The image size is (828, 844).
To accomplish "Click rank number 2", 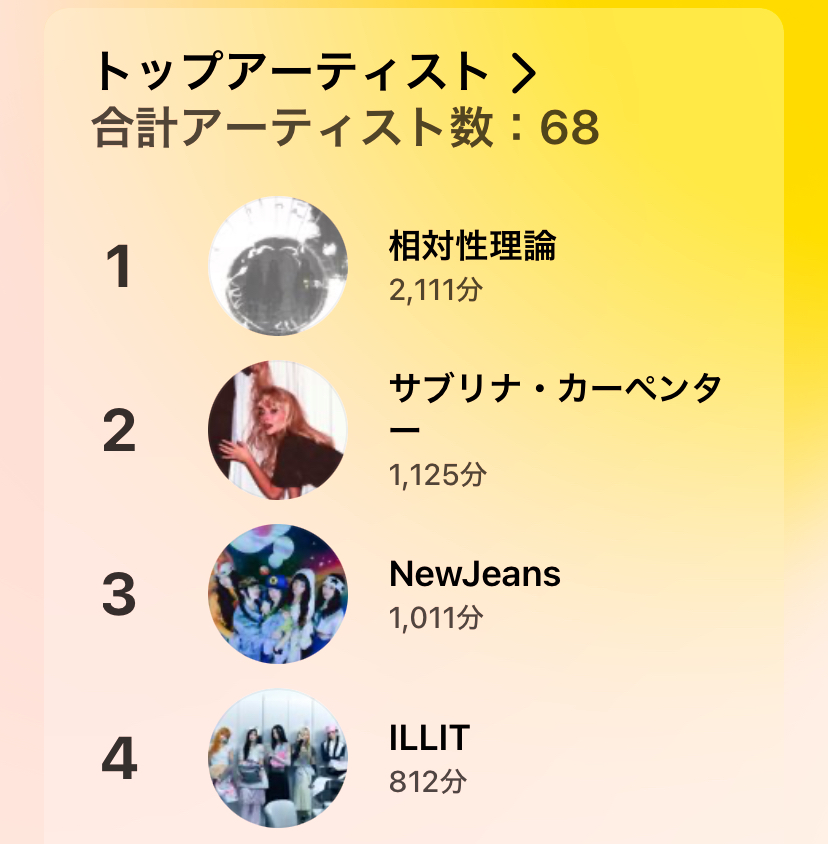I will [x=119, y=431].
